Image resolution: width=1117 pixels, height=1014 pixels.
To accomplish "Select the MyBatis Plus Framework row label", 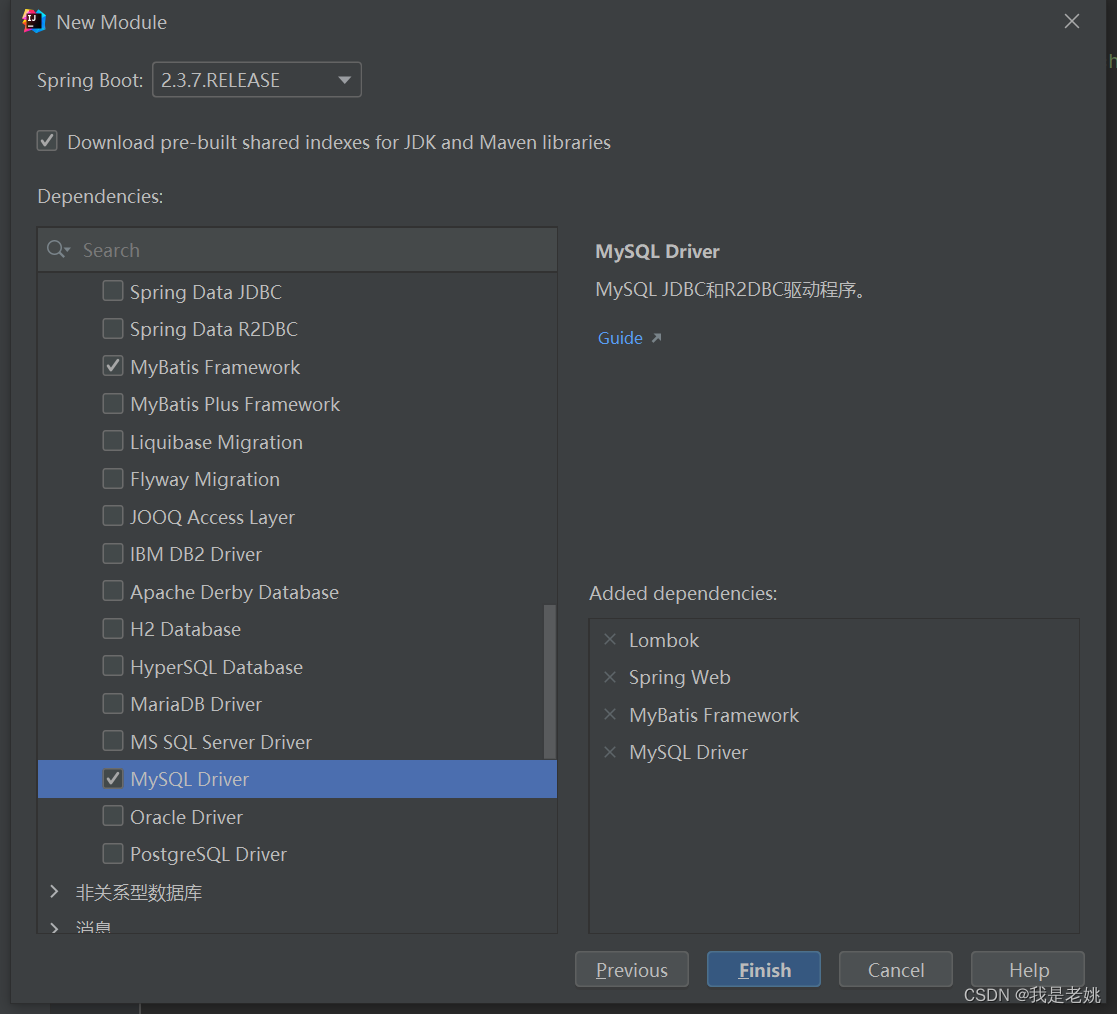I will [235, 404].
